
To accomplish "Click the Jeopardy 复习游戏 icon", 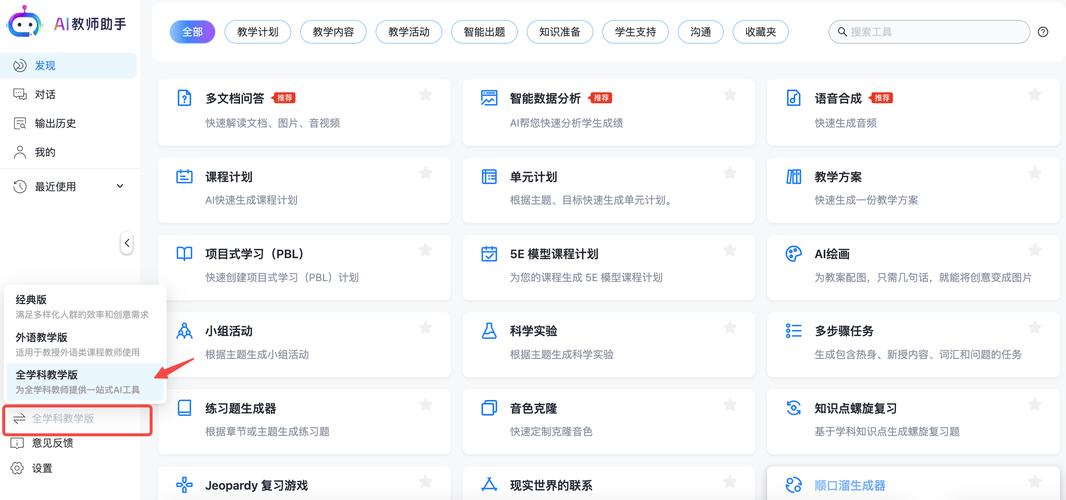I will 184,485.
